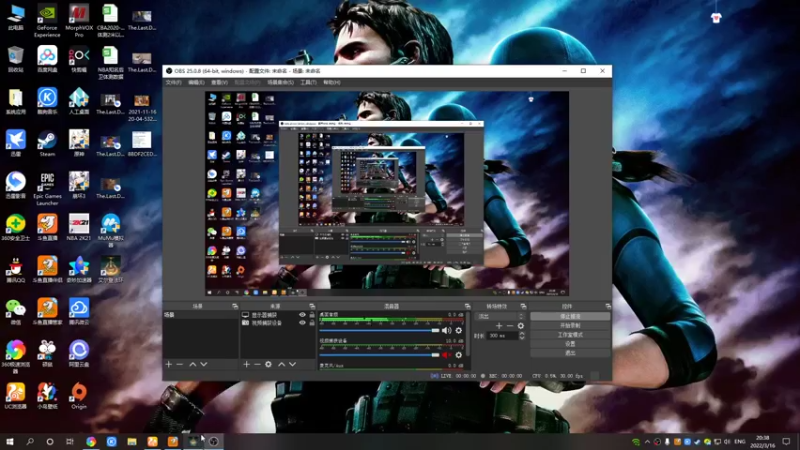Screen dimensions: 800x450
Task: Open Edit menu in OBS
Action: click(x=196, y=82)
